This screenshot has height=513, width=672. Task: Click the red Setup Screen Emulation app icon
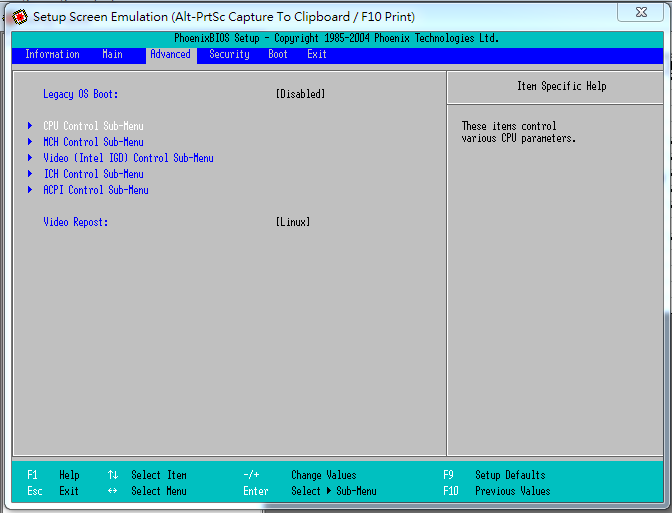tap(19, 17)
